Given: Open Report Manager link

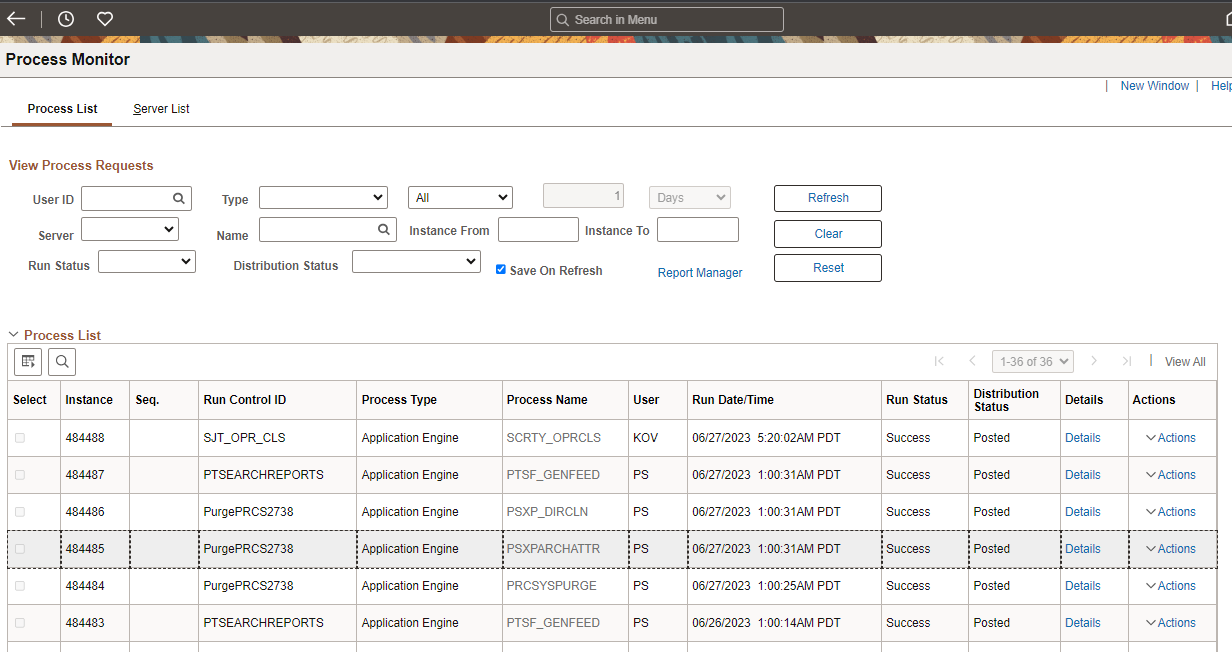Looking at the screenshot, I should (699, 272).
